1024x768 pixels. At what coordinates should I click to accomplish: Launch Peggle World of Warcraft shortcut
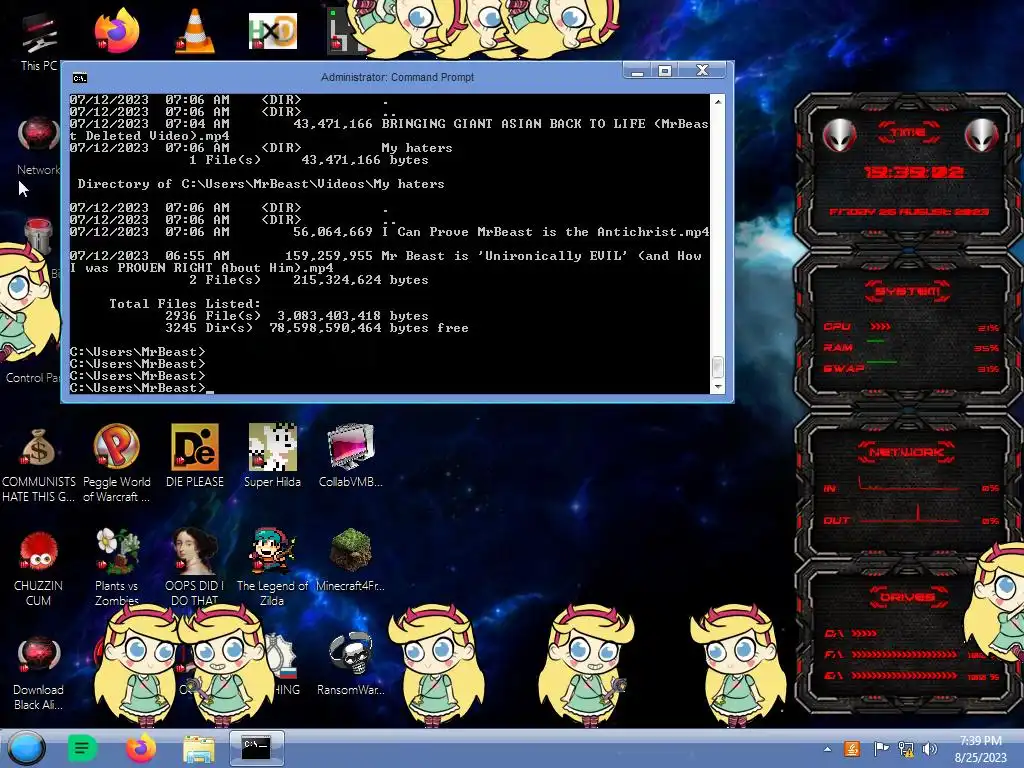[x=116, y=464]
